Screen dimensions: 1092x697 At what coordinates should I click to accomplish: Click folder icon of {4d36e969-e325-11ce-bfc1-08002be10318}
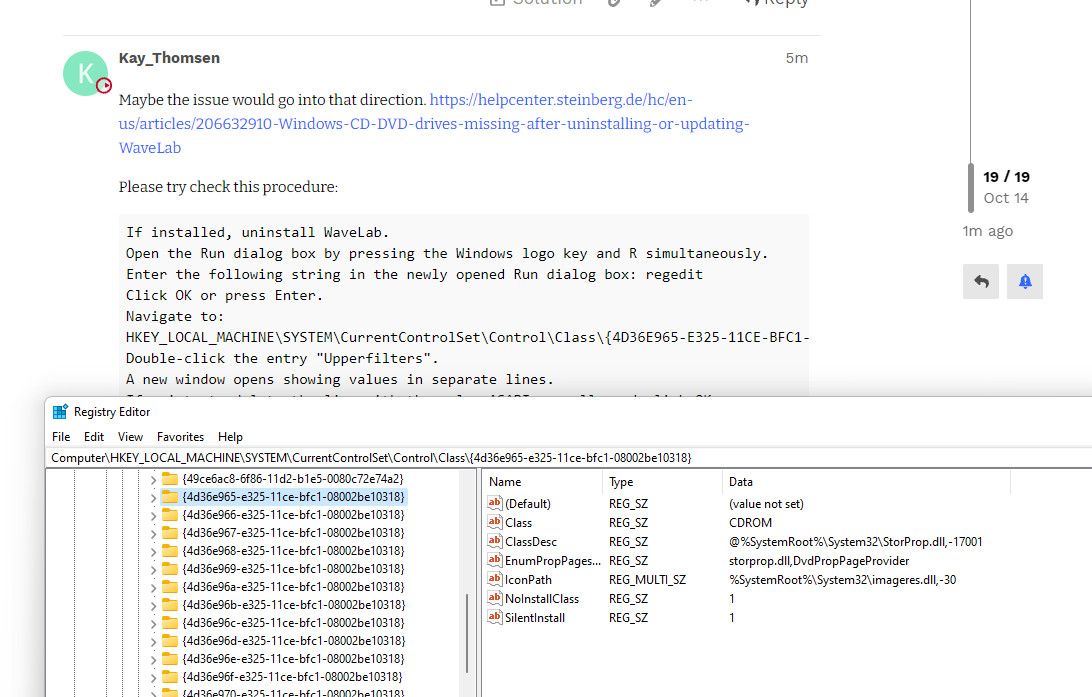pyautogui.click(x=170, y=568)
